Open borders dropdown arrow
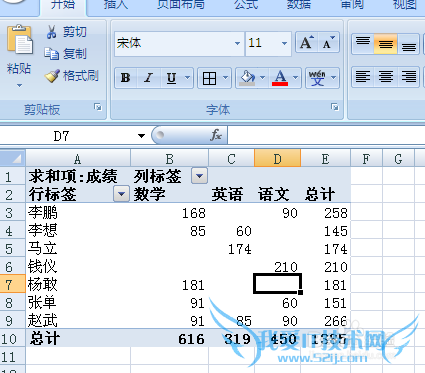Image resolution: width=425 pixels, height=373 pixels. coord(226,78)
